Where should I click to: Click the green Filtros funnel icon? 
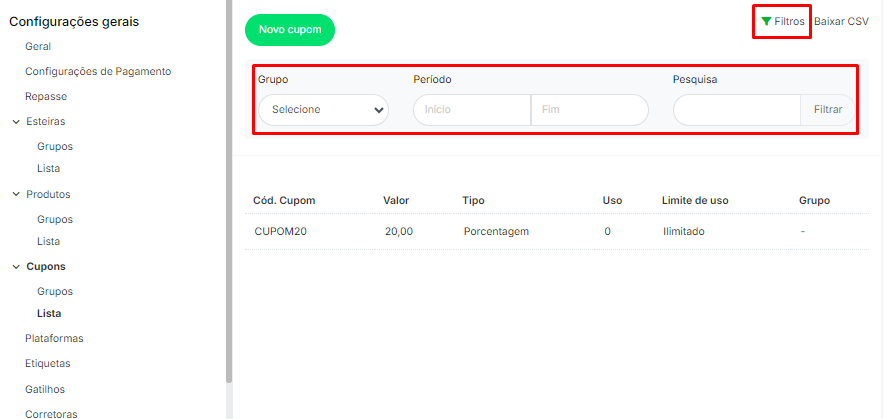[x=766, y=21]
